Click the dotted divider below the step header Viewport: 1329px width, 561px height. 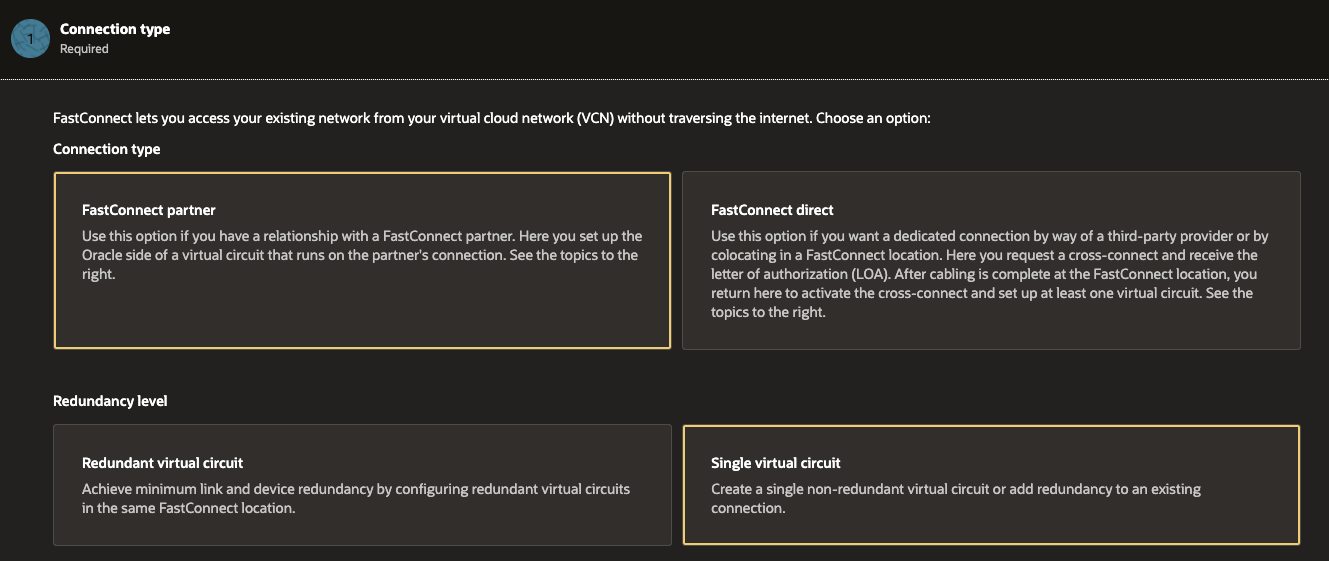click(664, 78)
